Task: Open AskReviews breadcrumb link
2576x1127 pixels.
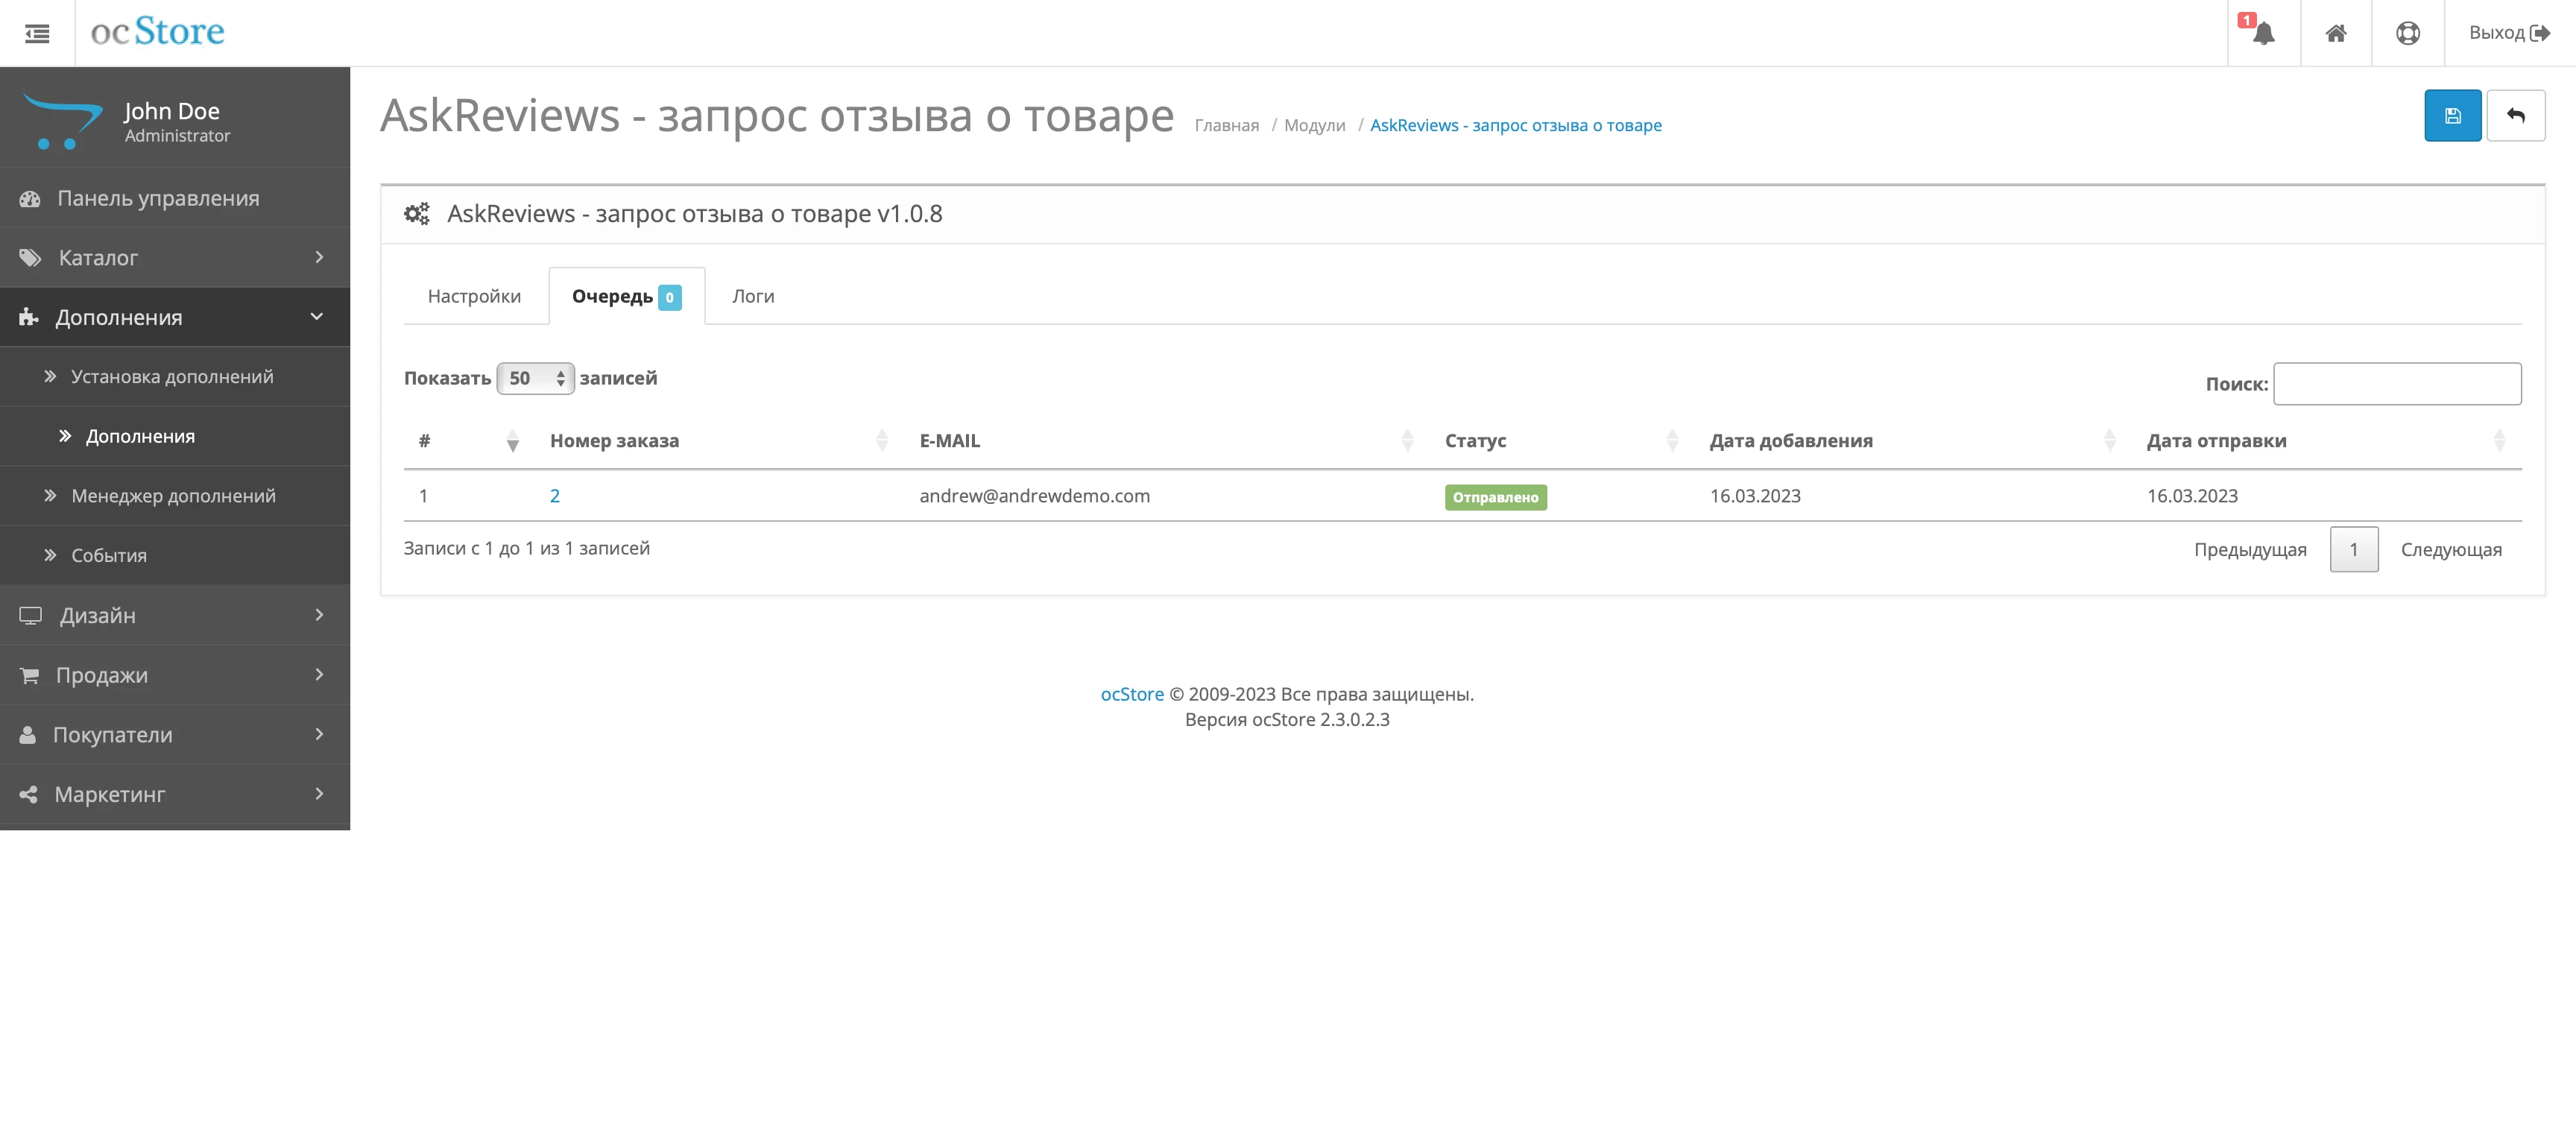Action: [1515, 125]
